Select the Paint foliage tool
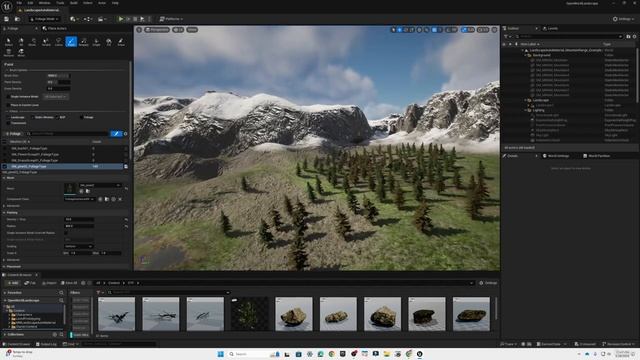 (x=71, y=42)
